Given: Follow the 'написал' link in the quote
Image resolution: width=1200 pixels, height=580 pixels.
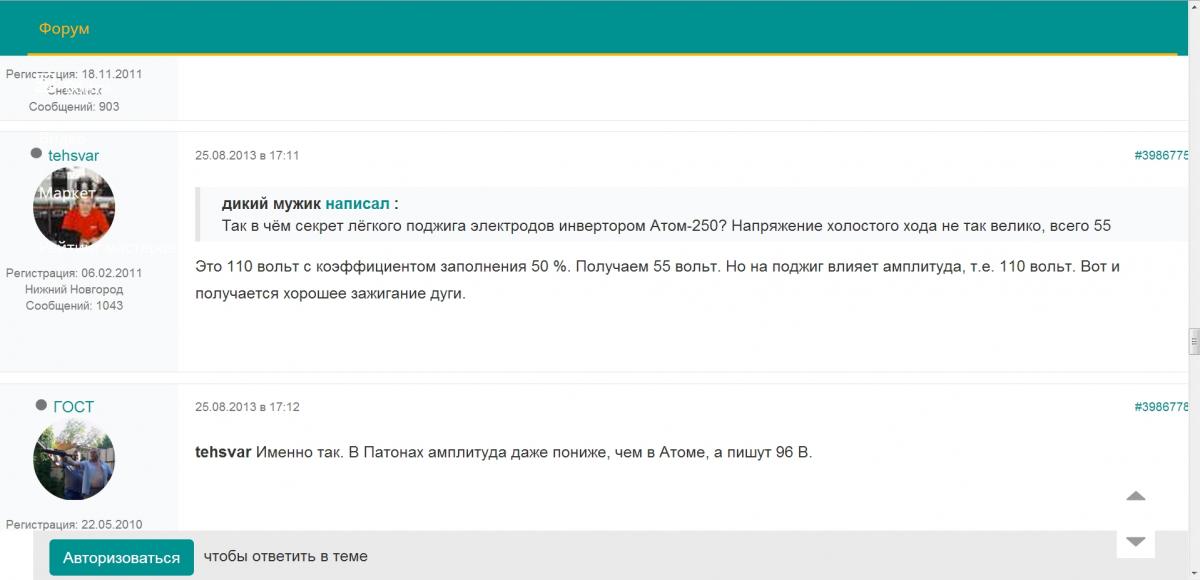Looking at the screenshot, I should (x=358, y=203).
